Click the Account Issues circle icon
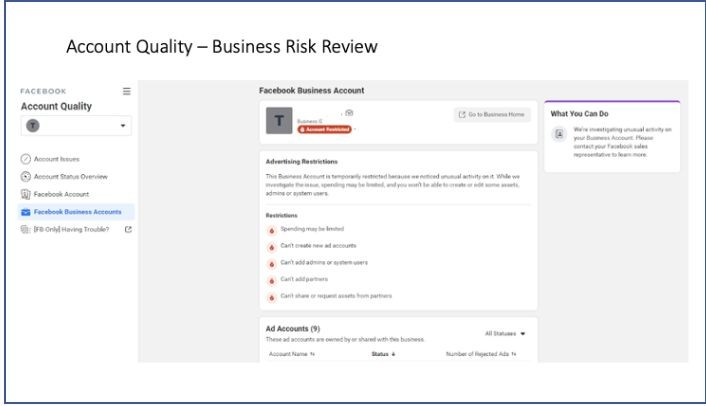 point(26,159)
